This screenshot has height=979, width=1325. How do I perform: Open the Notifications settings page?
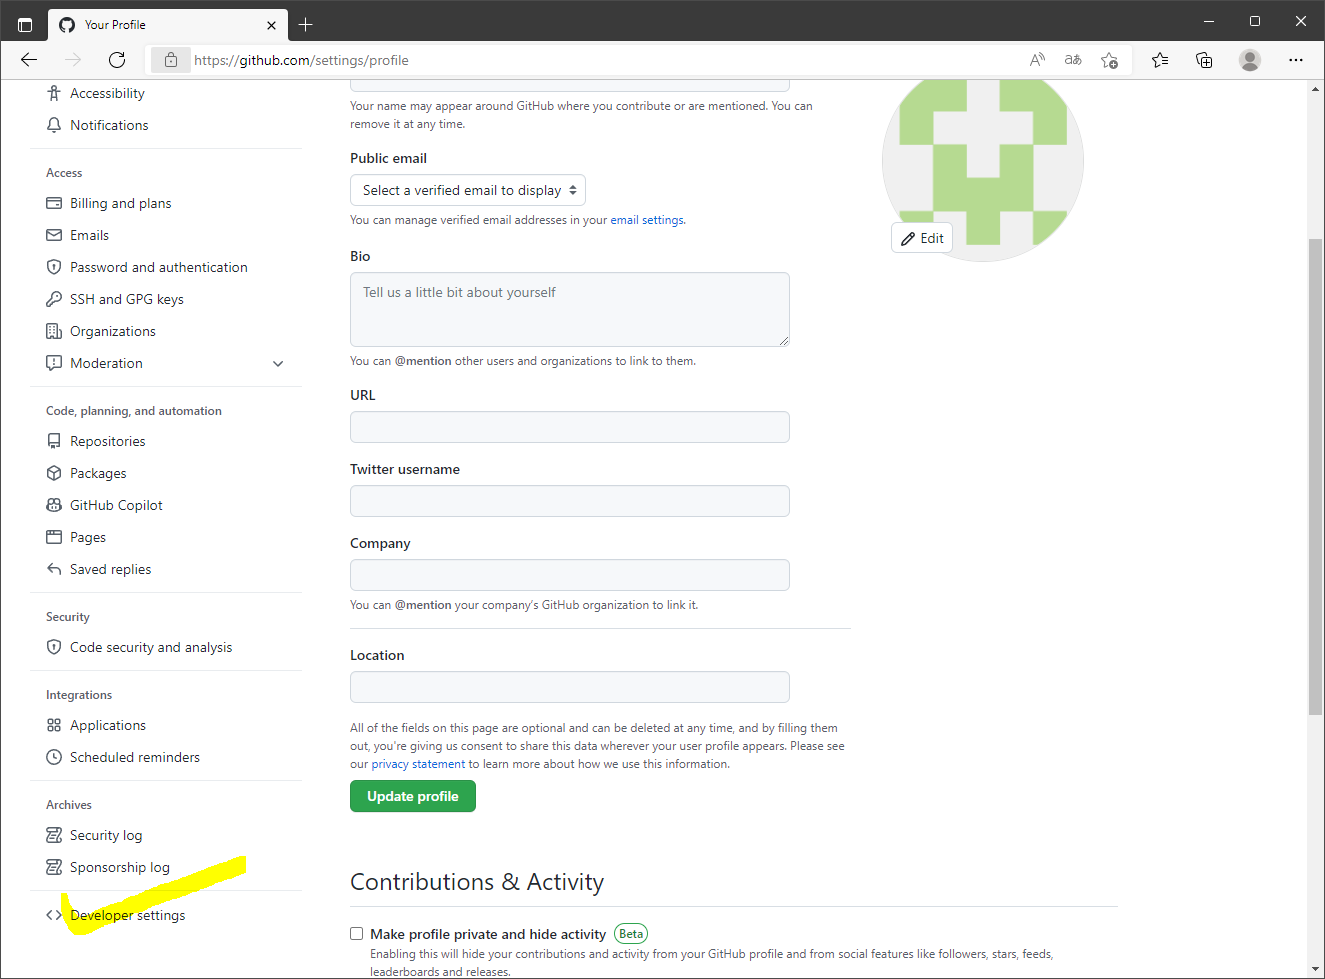109,125
